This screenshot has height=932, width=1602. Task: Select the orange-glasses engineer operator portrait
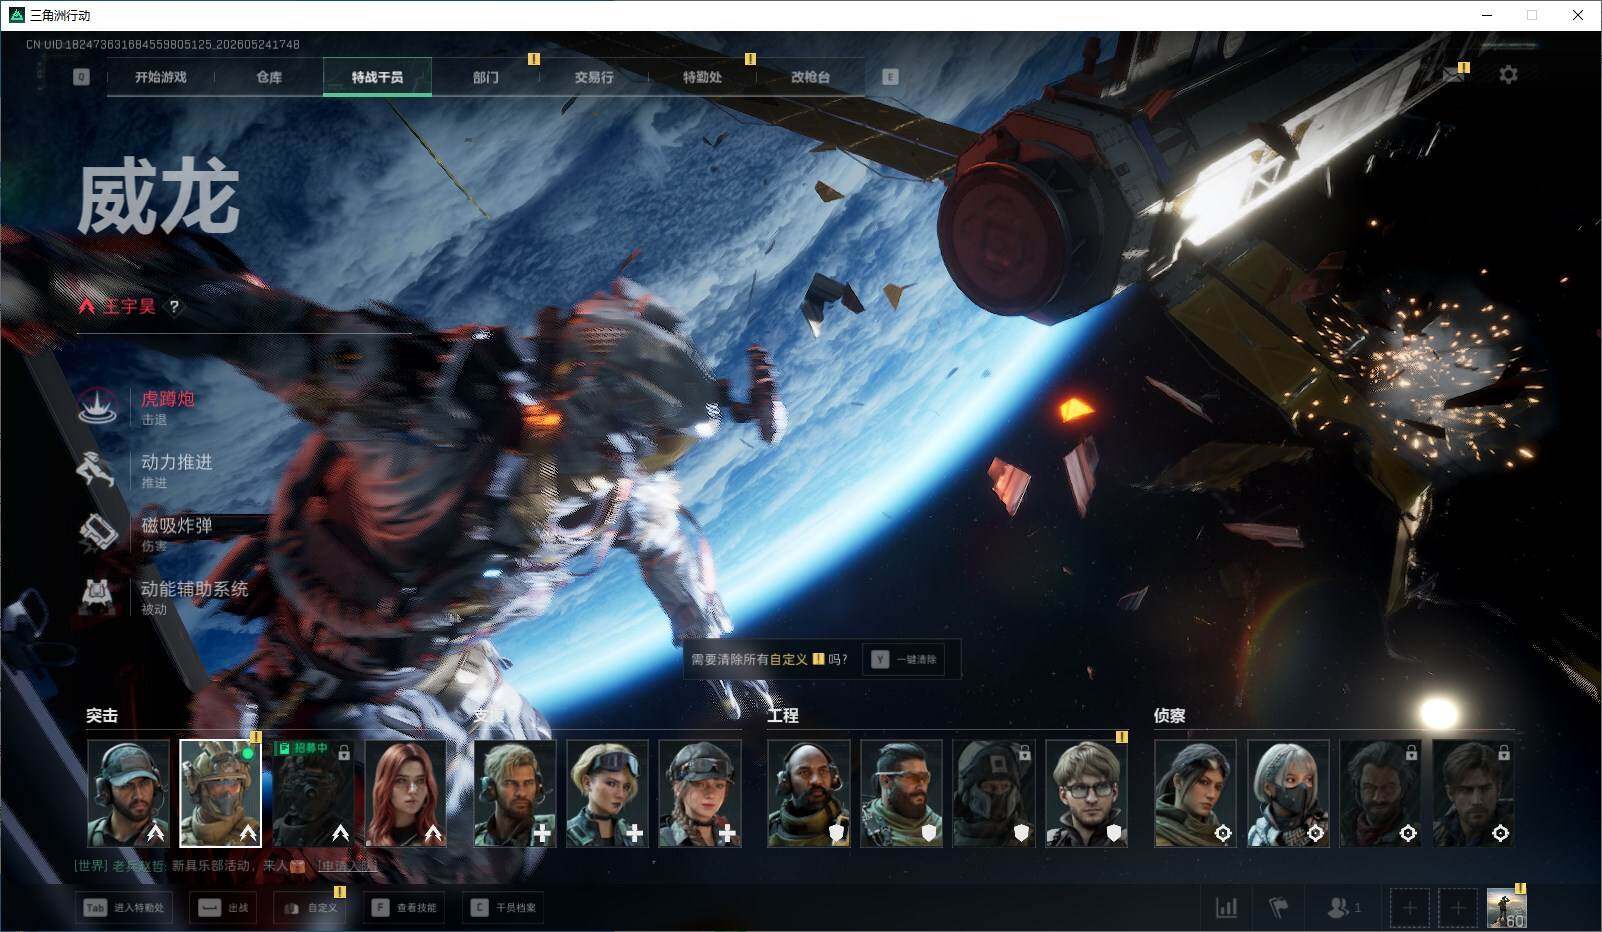(x=902, y=793)
